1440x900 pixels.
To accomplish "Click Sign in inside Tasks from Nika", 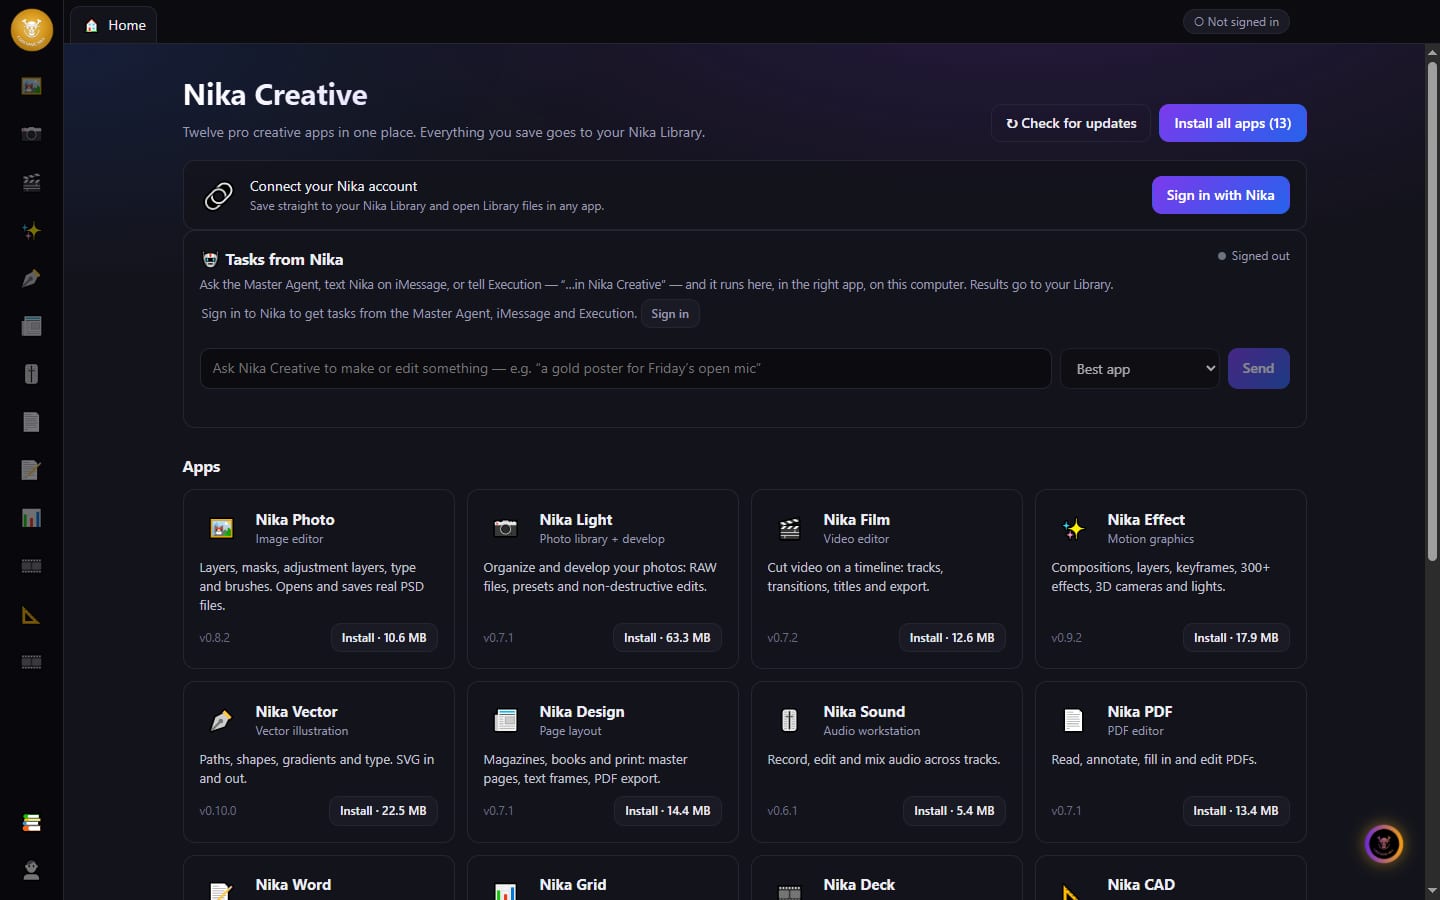I will click(669, 314).
